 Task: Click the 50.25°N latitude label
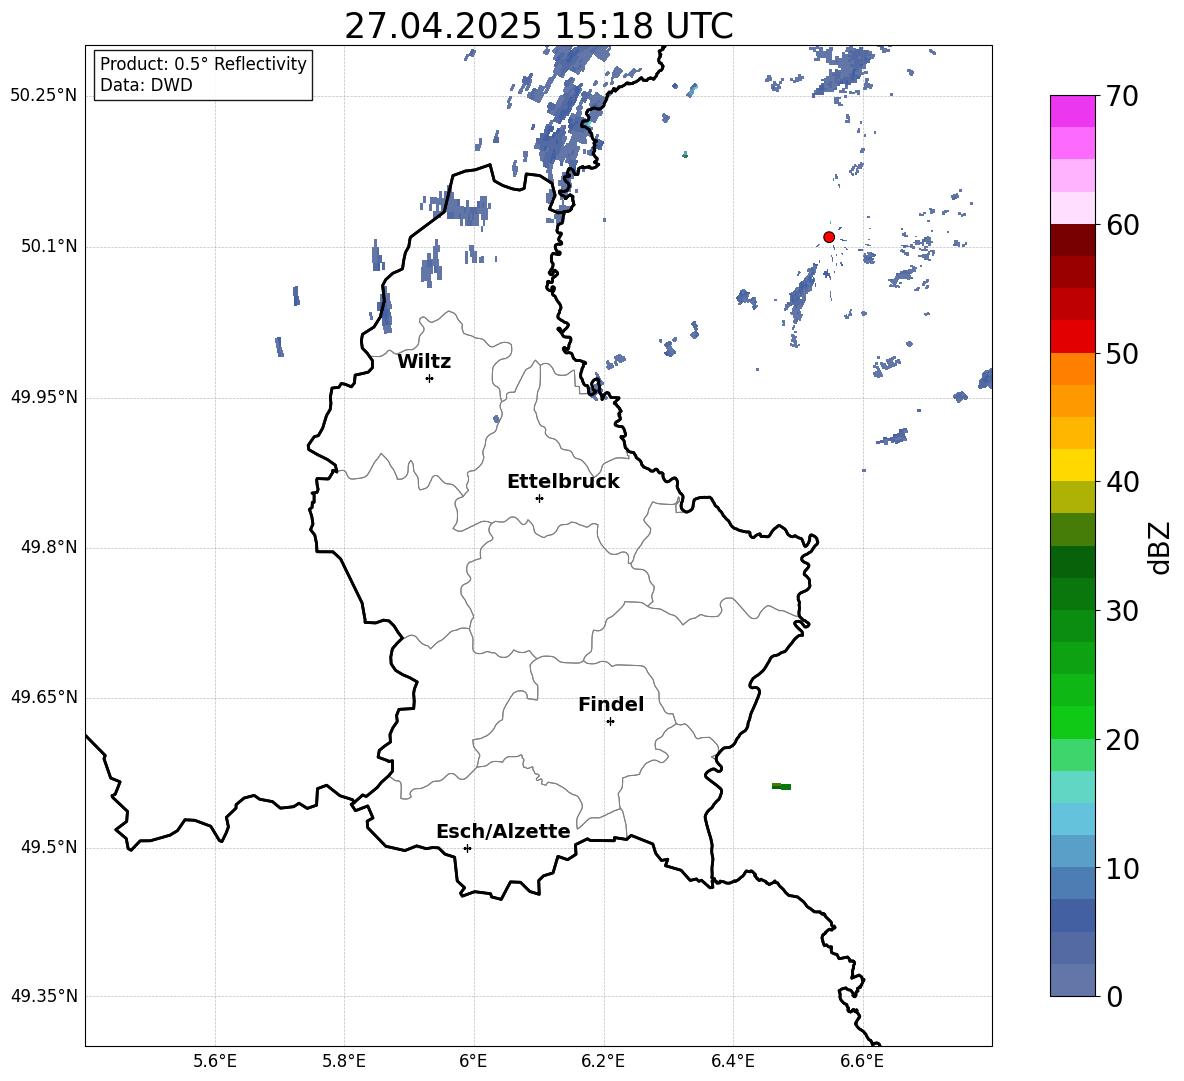(x=44, y=96)
